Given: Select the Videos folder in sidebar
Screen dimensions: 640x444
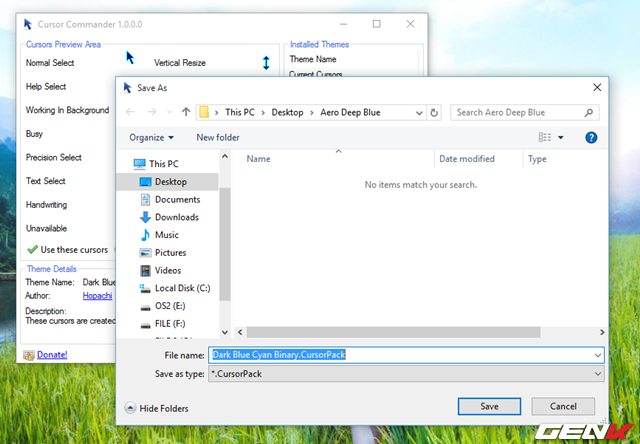Looking at the screenshot, I should click(168, 270).
